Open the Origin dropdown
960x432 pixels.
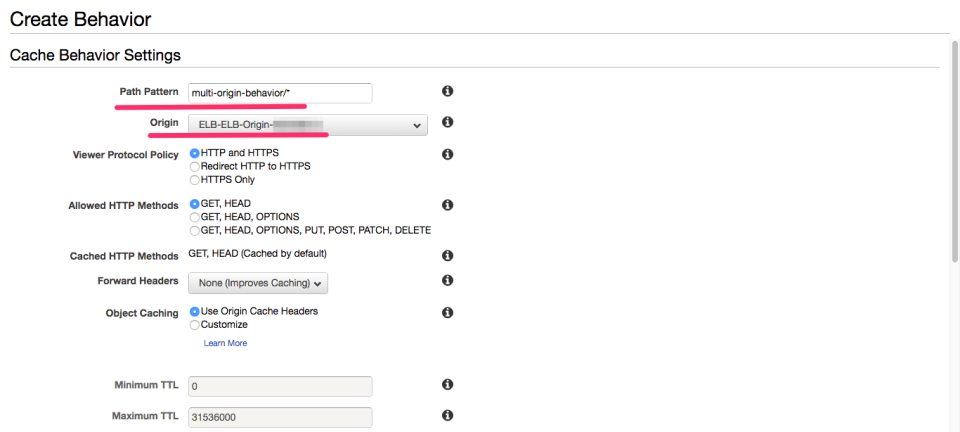(307, 125)
